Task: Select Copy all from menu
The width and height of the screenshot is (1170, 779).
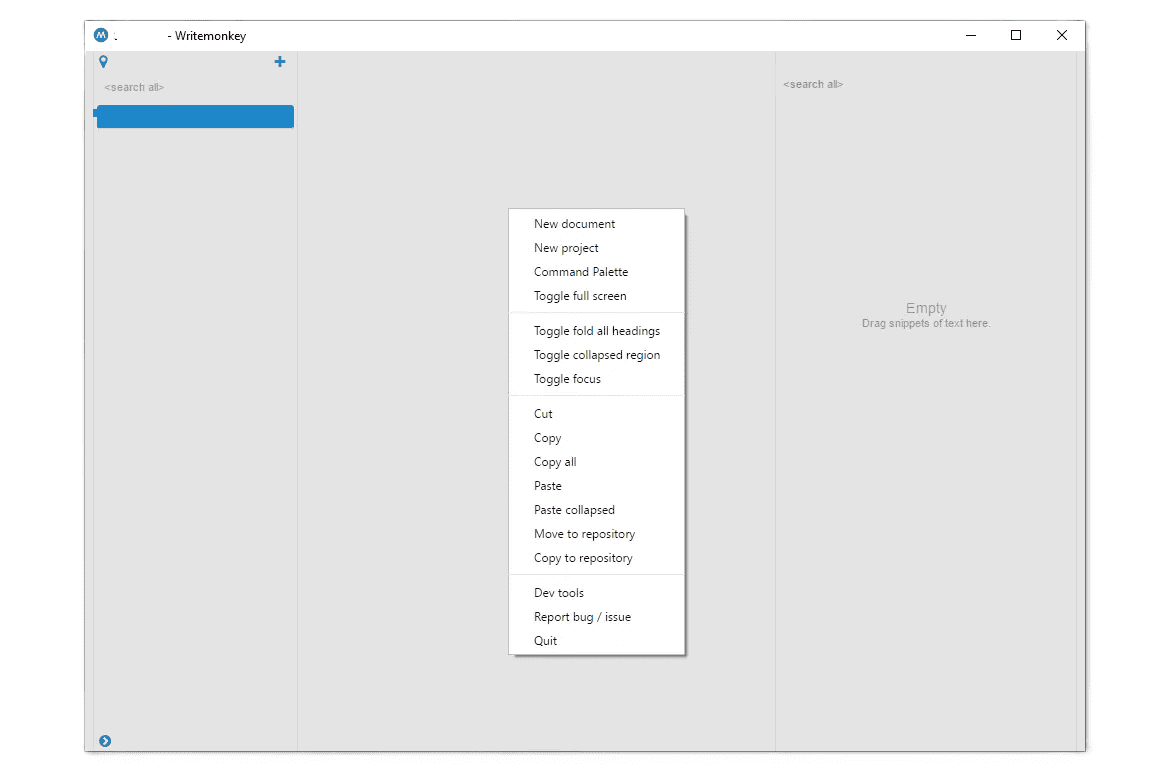Action: 596,461
